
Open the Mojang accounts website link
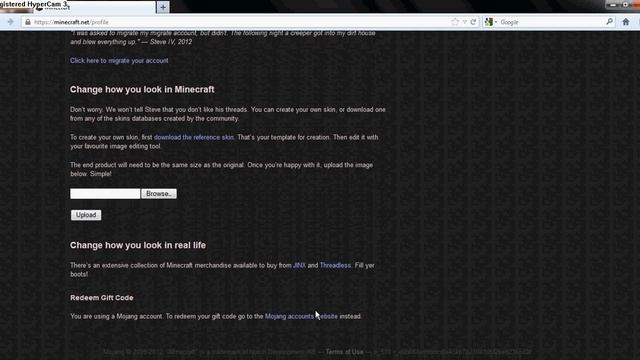[x=301, y=316]
